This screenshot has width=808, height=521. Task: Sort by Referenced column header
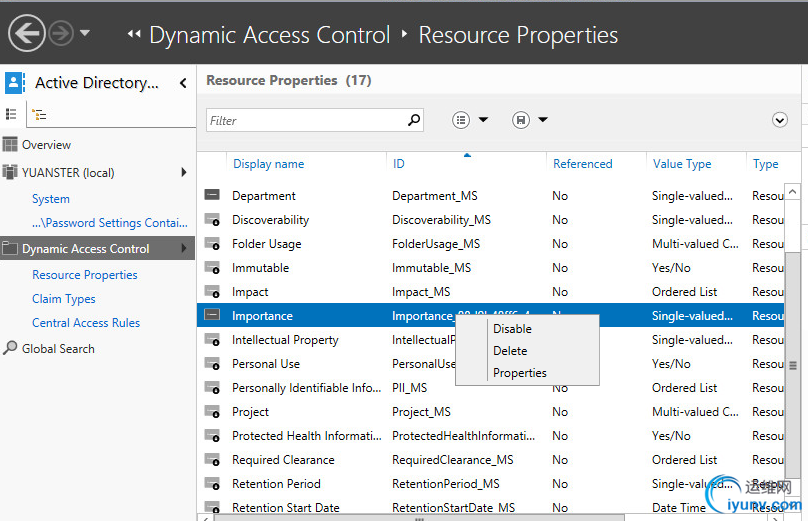tap(583, 164)
